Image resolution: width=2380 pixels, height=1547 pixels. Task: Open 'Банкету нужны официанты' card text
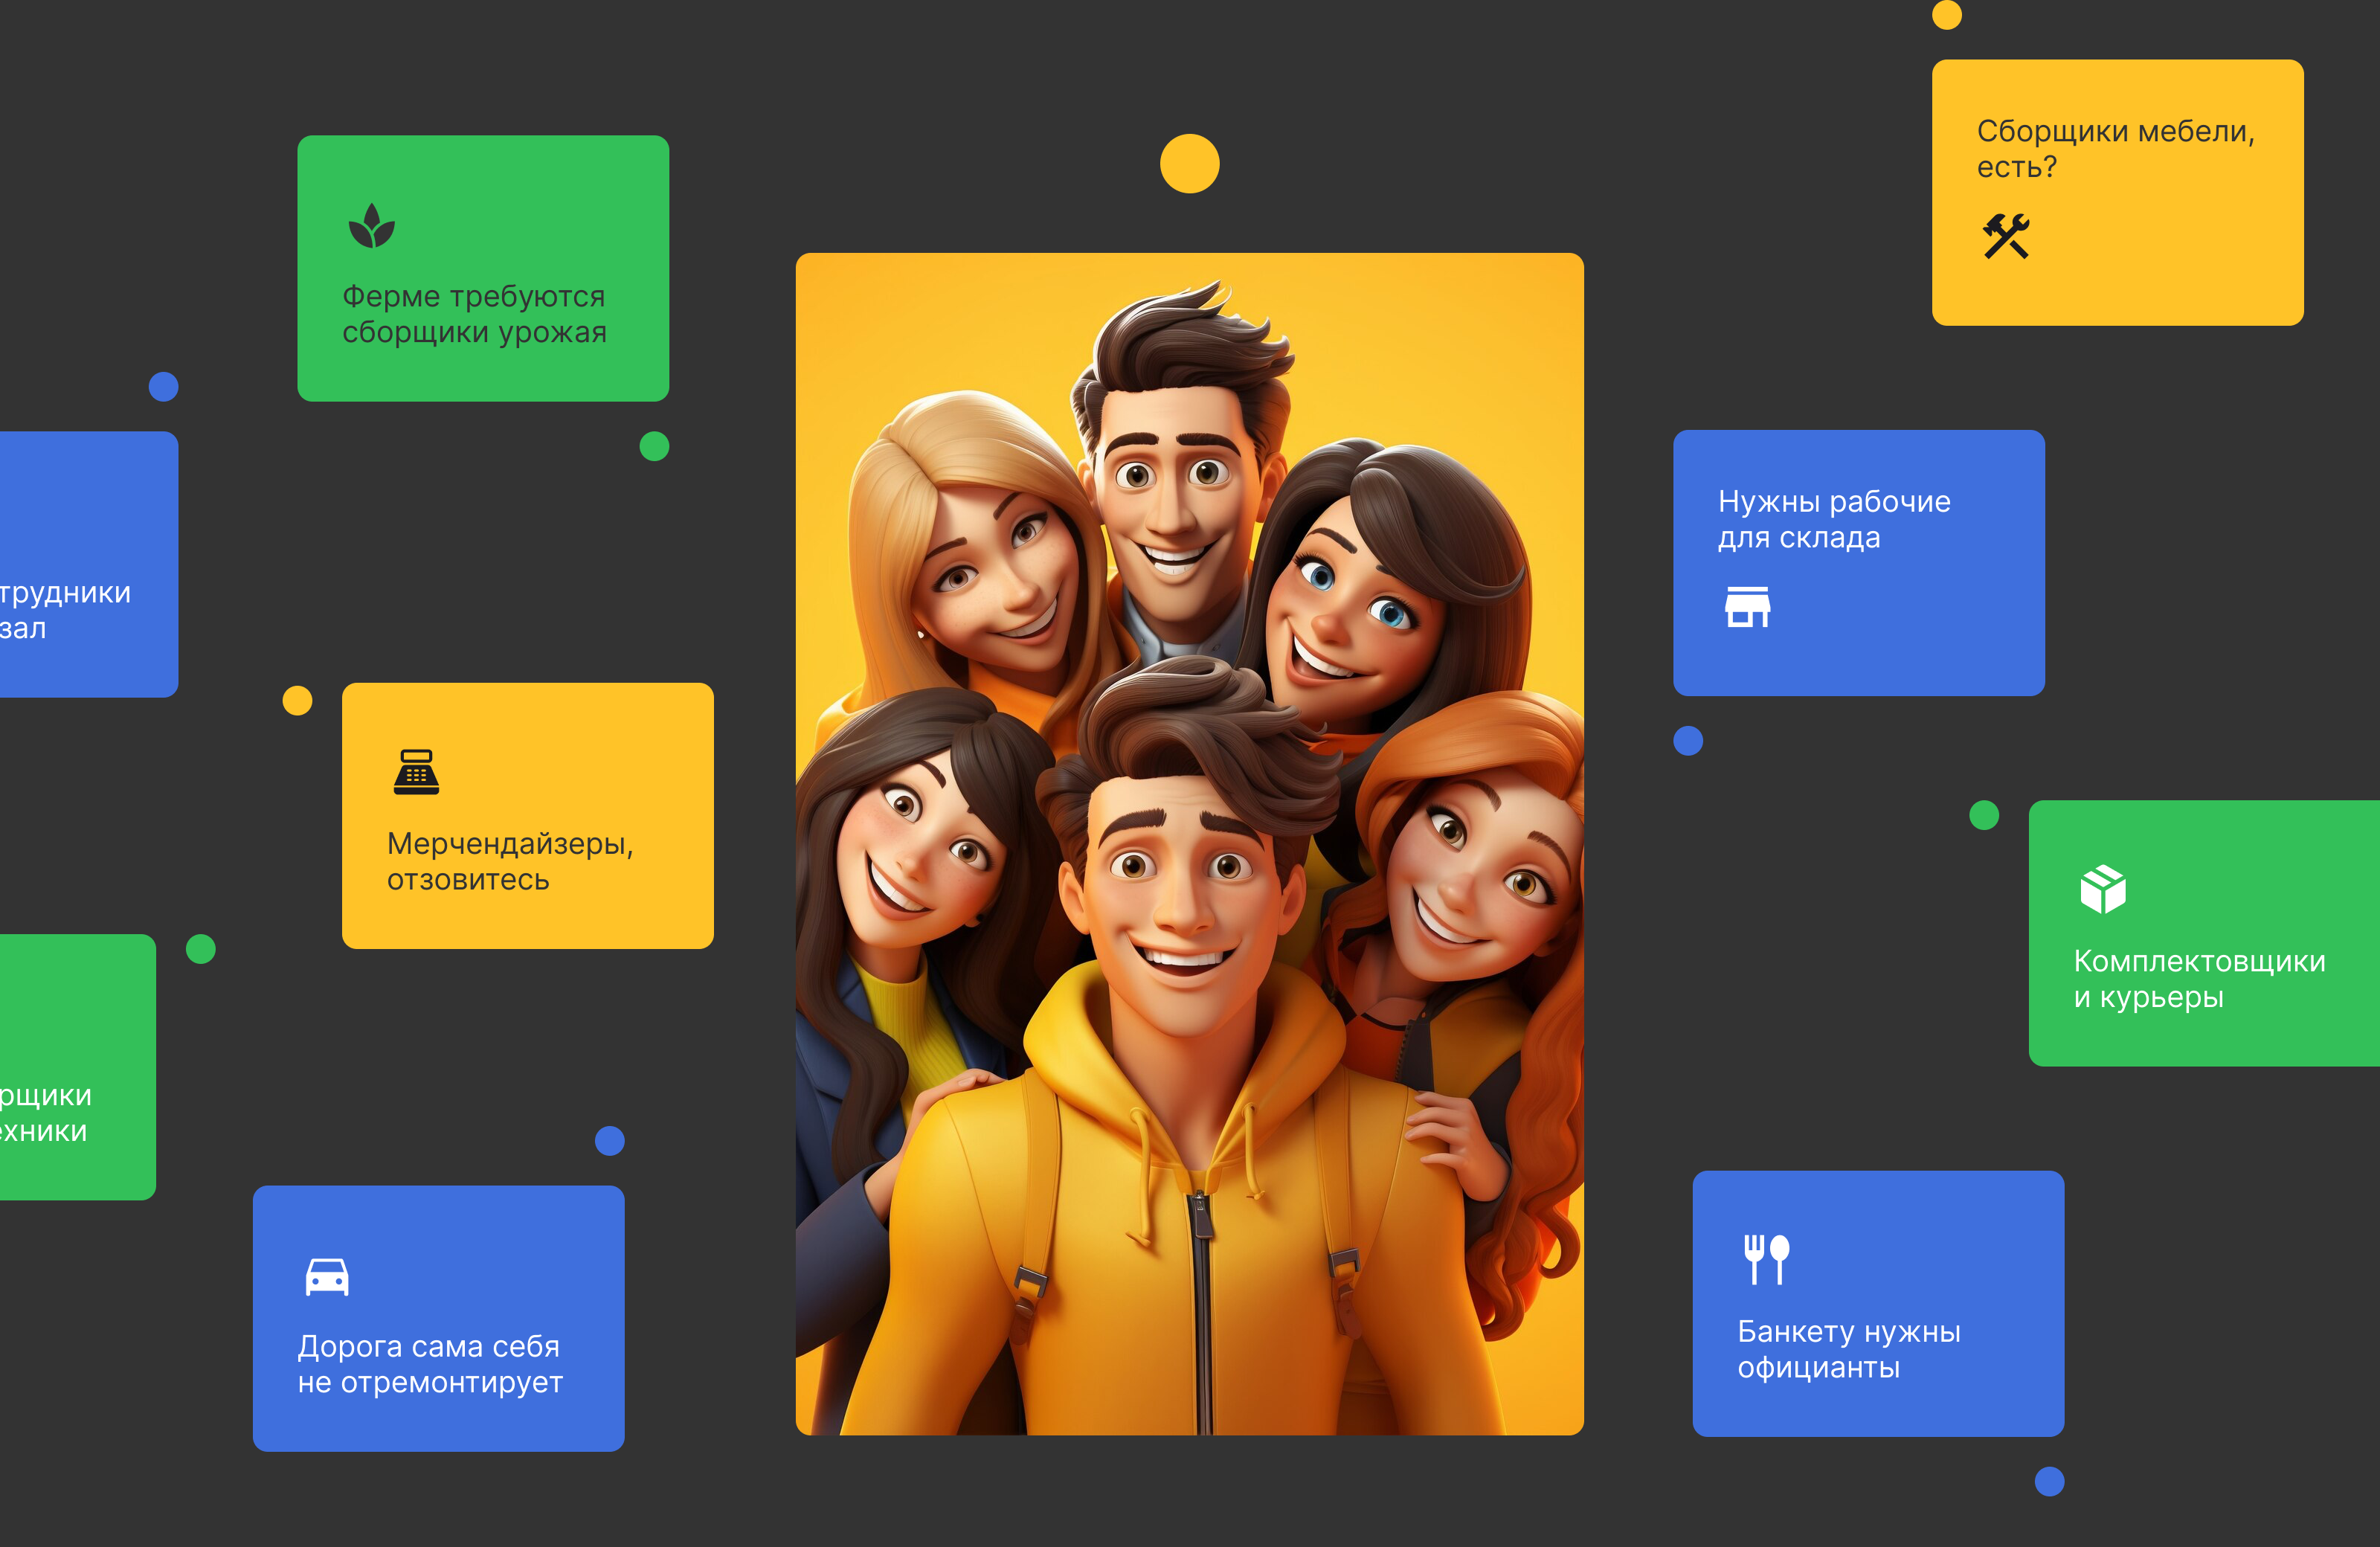pos(1848,1349)
